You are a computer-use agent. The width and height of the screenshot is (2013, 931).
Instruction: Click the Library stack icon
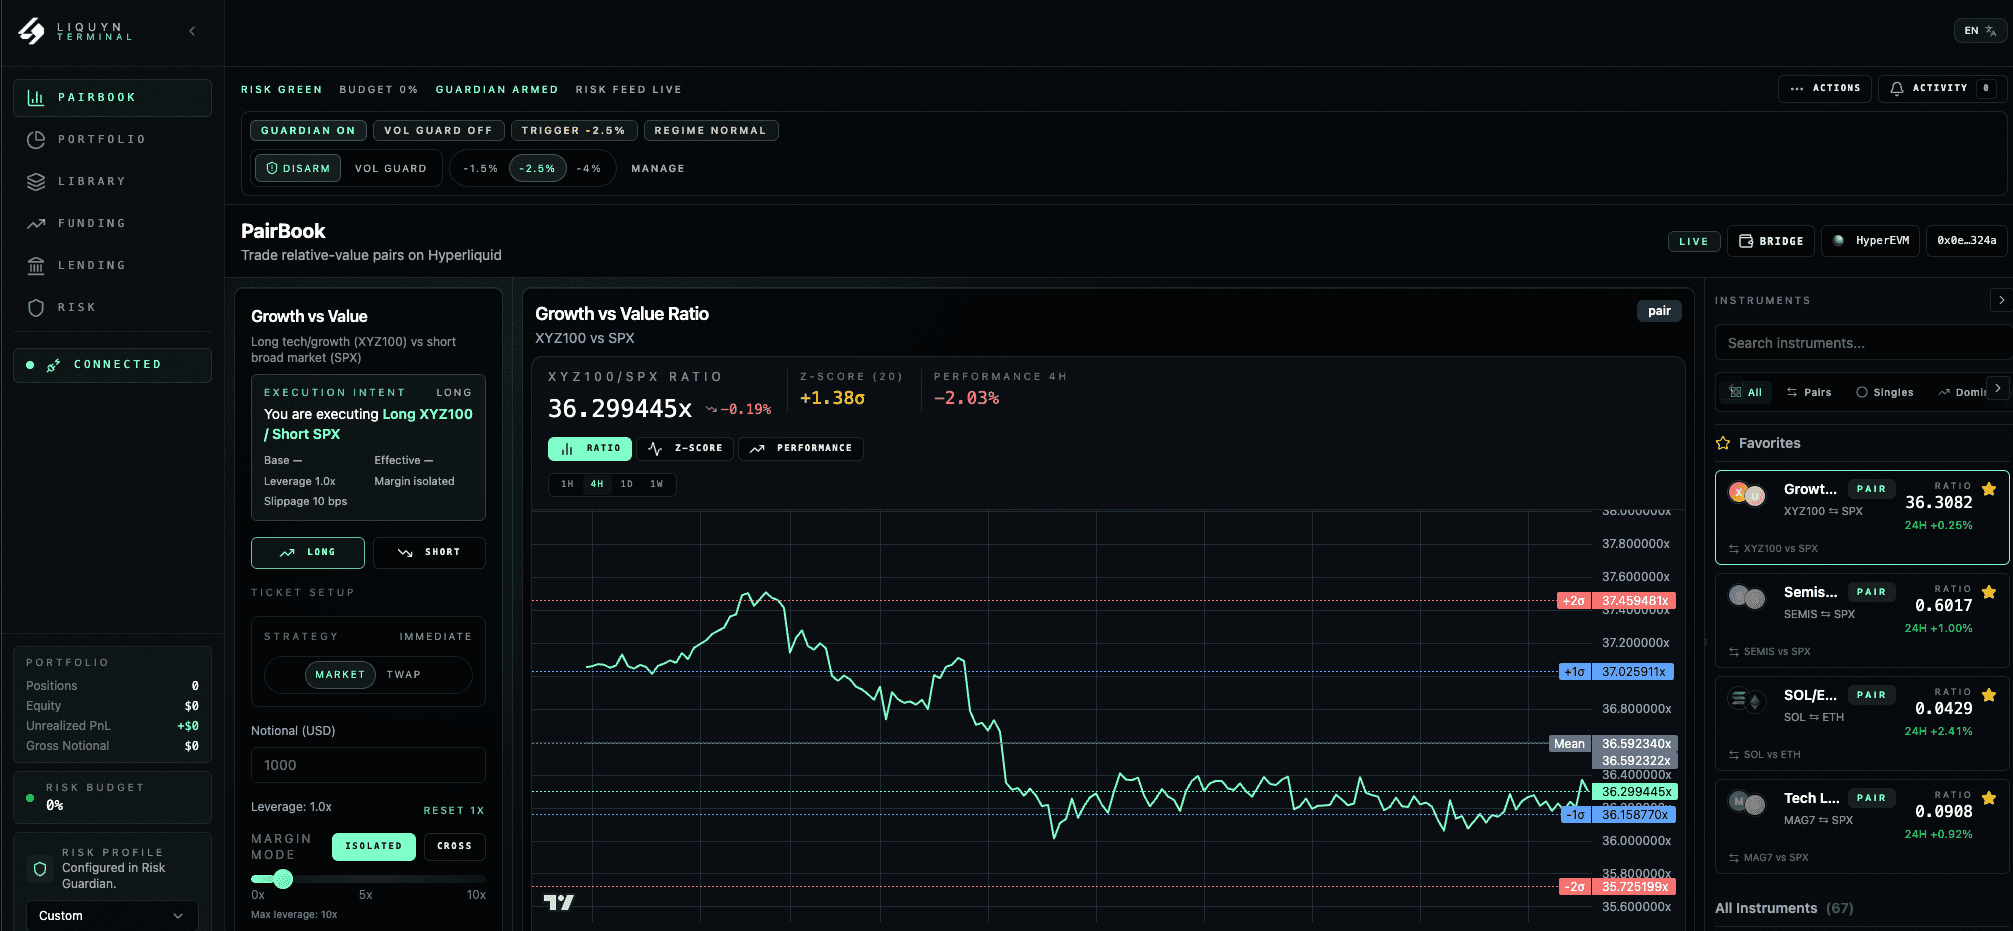coord(36,182)
